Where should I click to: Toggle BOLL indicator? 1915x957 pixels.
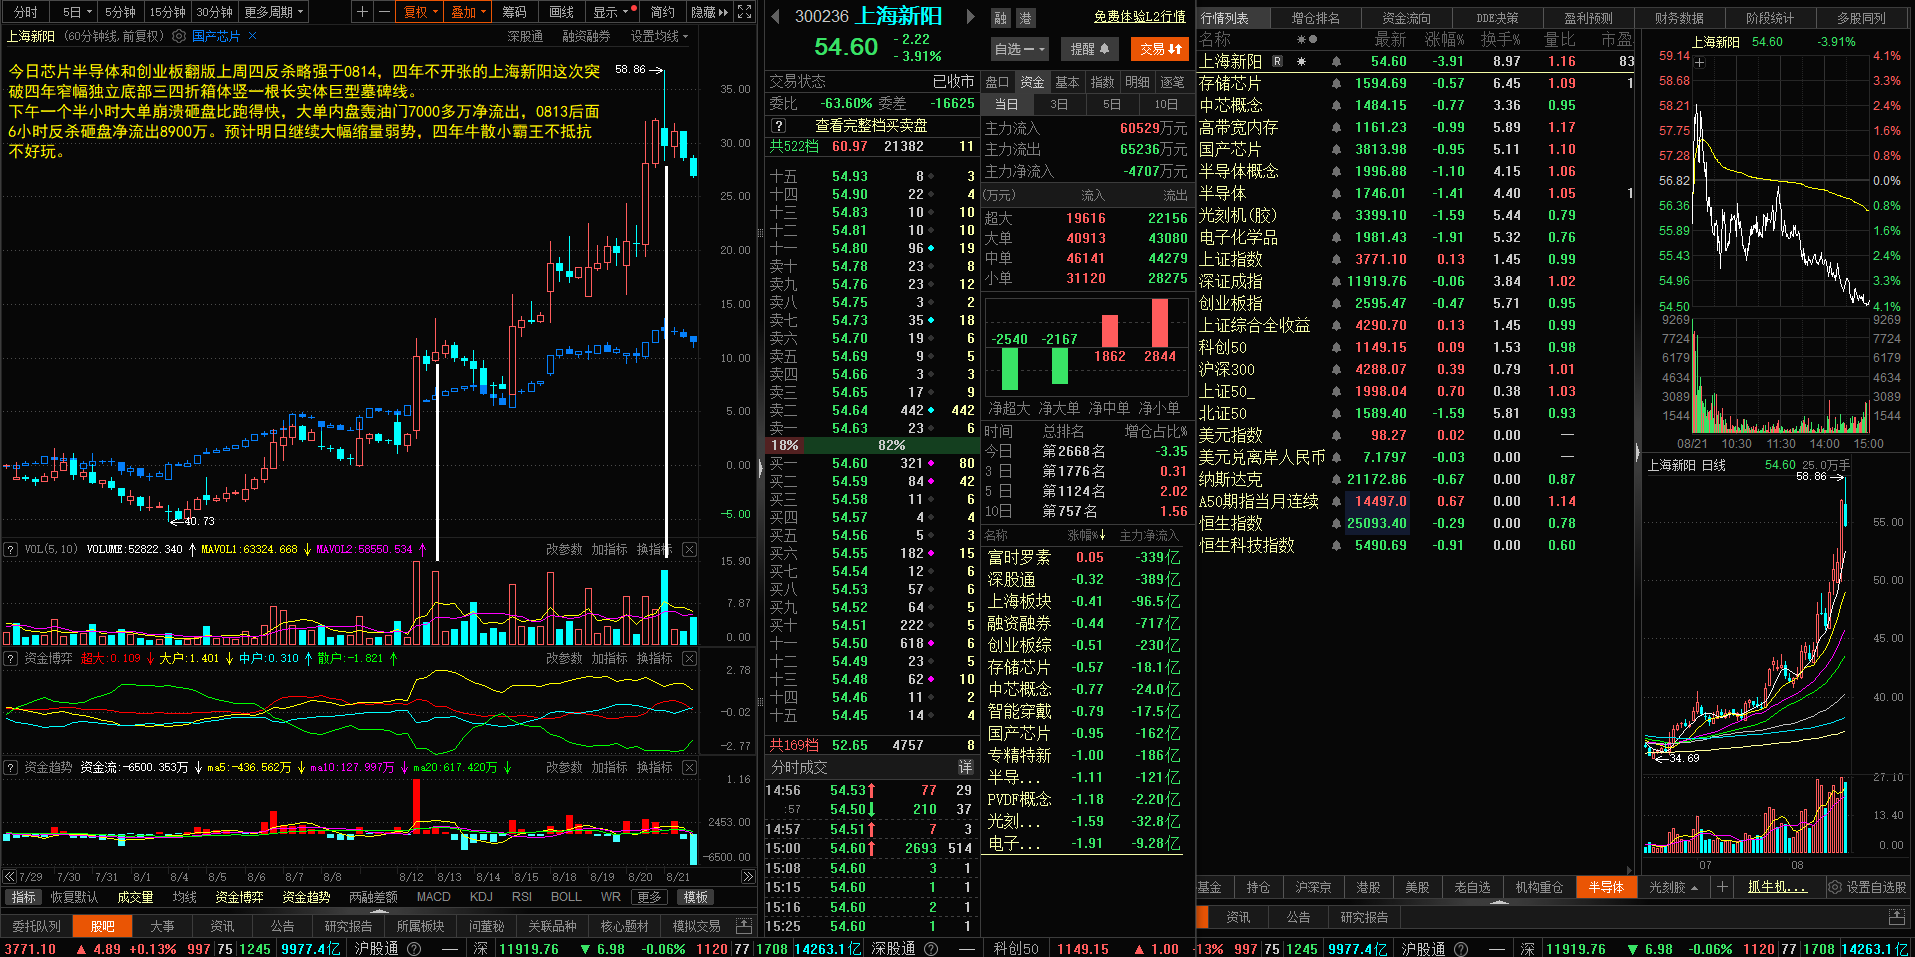click(566, 897)
